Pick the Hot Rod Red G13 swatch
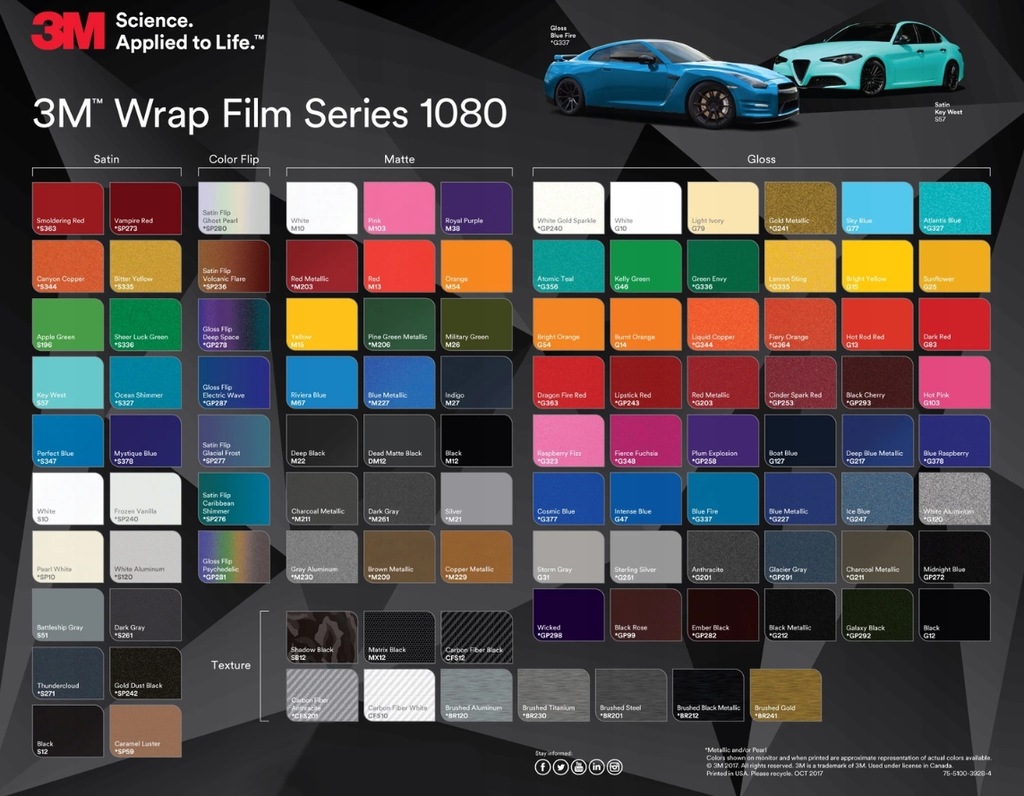1024x796 pixels. [878, 325]
